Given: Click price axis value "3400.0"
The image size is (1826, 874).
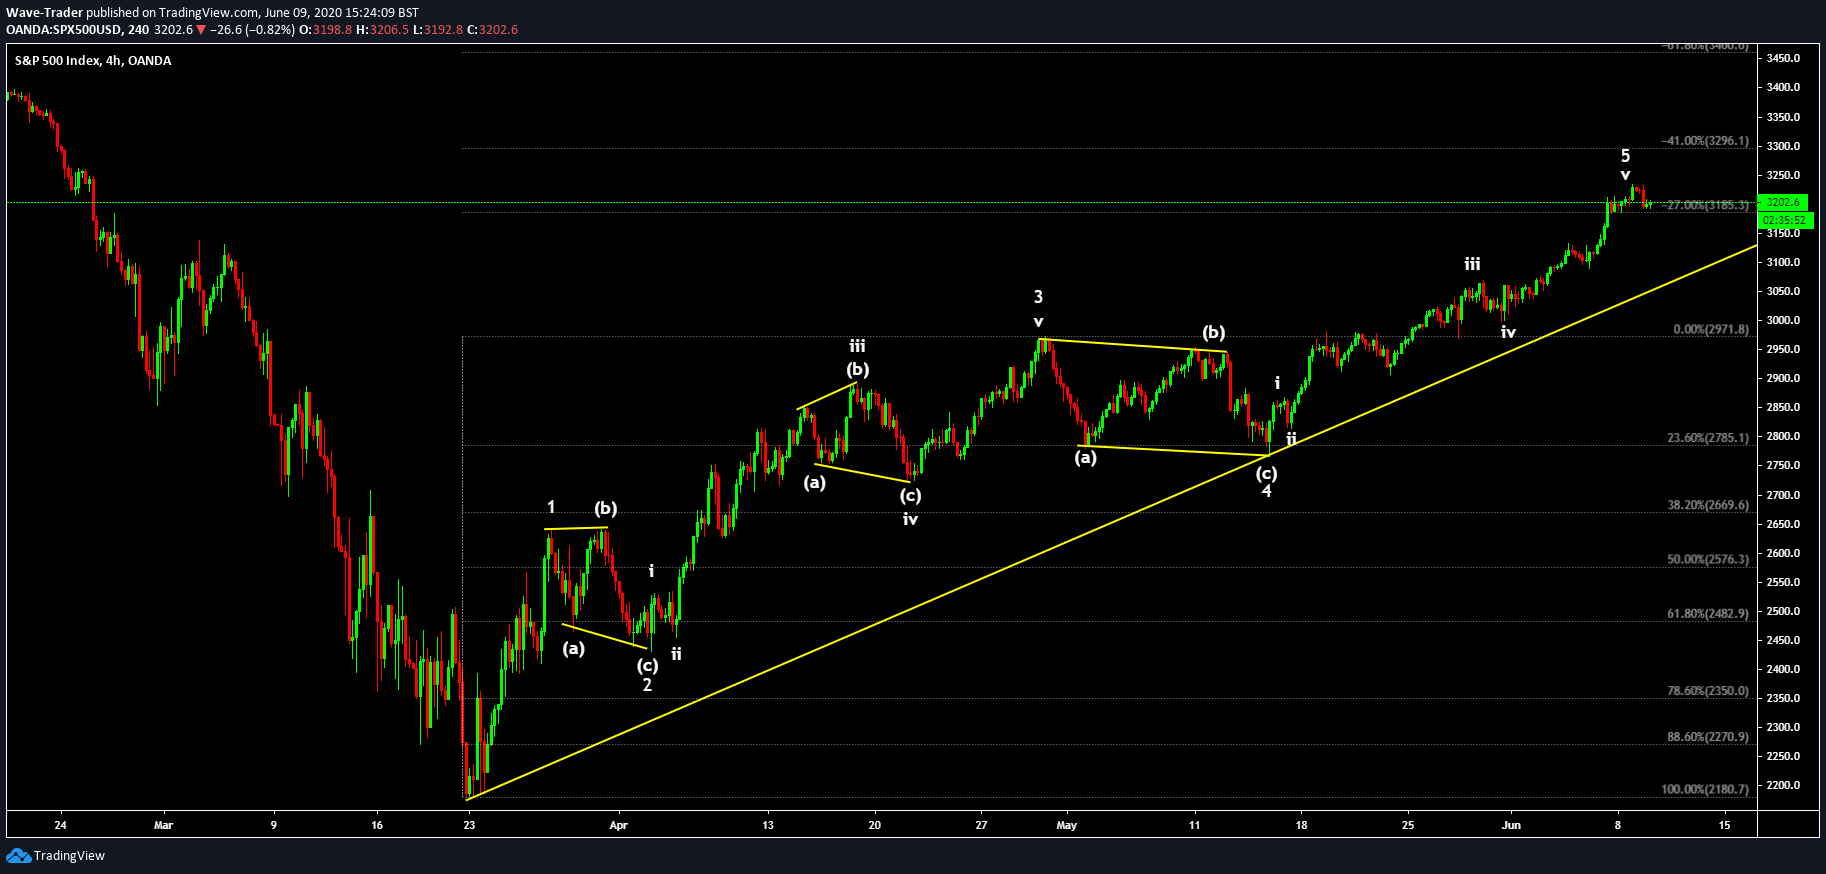Looking at the screenshot, I should click(x=1783, y=87).
